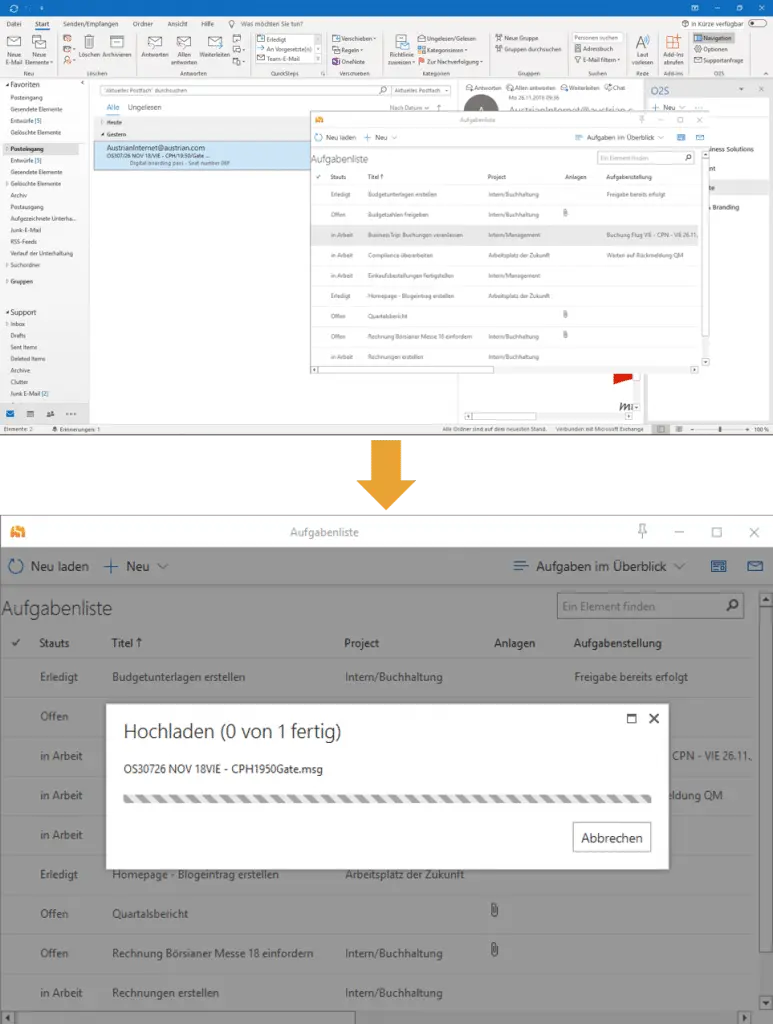Click the upload progress bar in Hochladen dialog
773x1024 pixels.
(x=387, y=799)
